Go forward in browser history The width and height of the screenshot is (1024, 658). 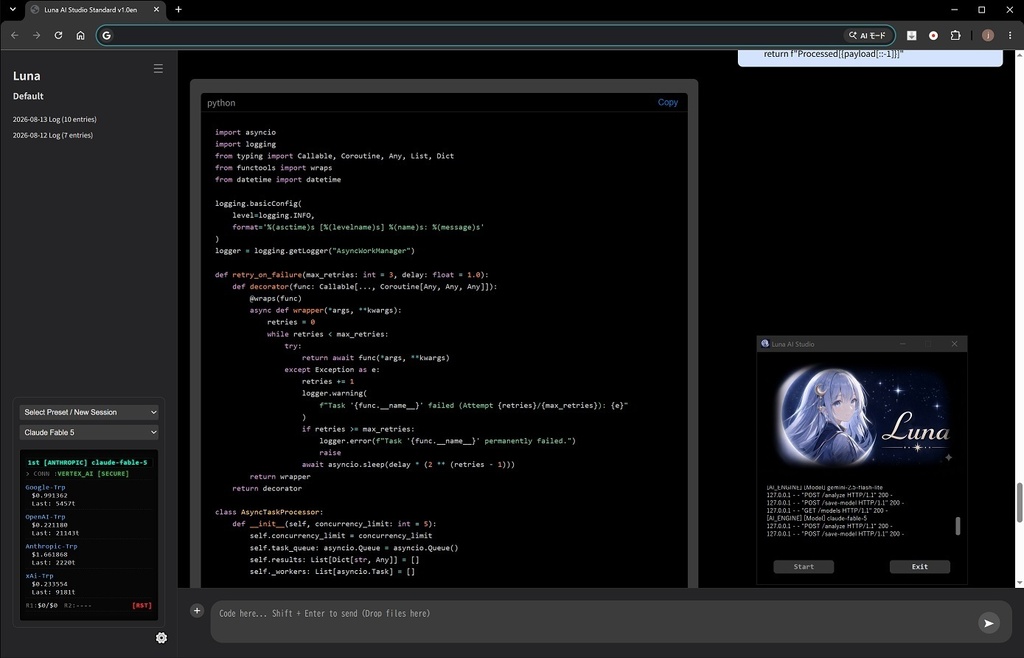tap(37, 35)
